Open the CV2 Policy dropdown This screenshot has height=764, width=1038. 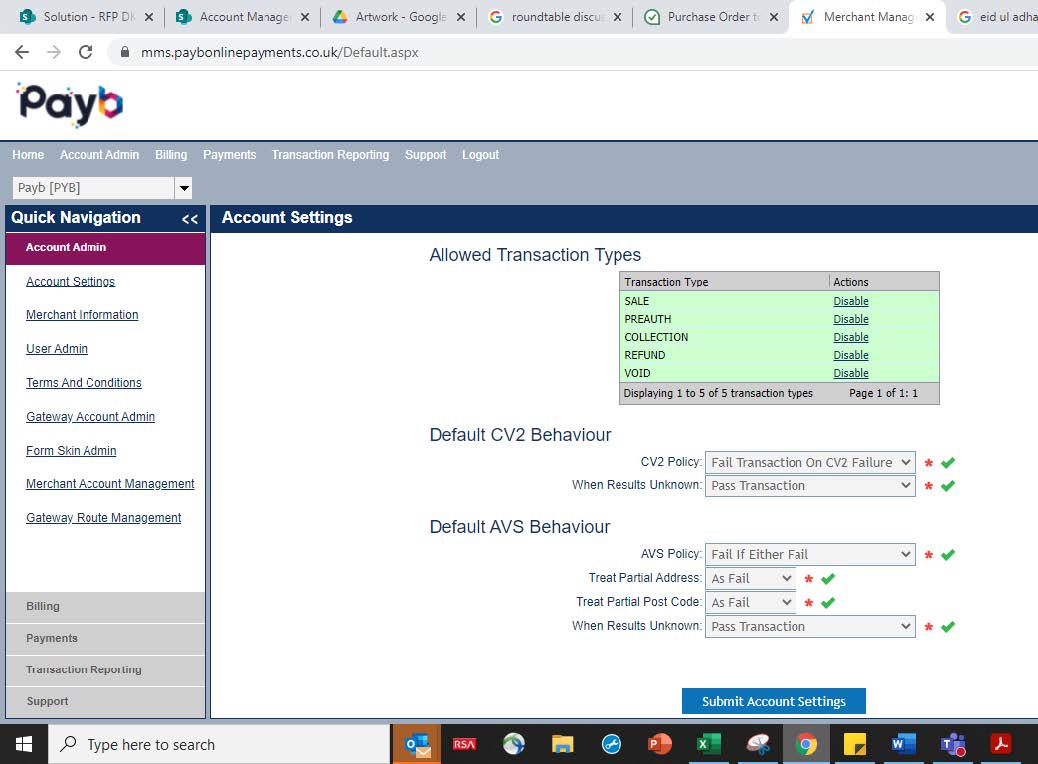pos(810,462)
